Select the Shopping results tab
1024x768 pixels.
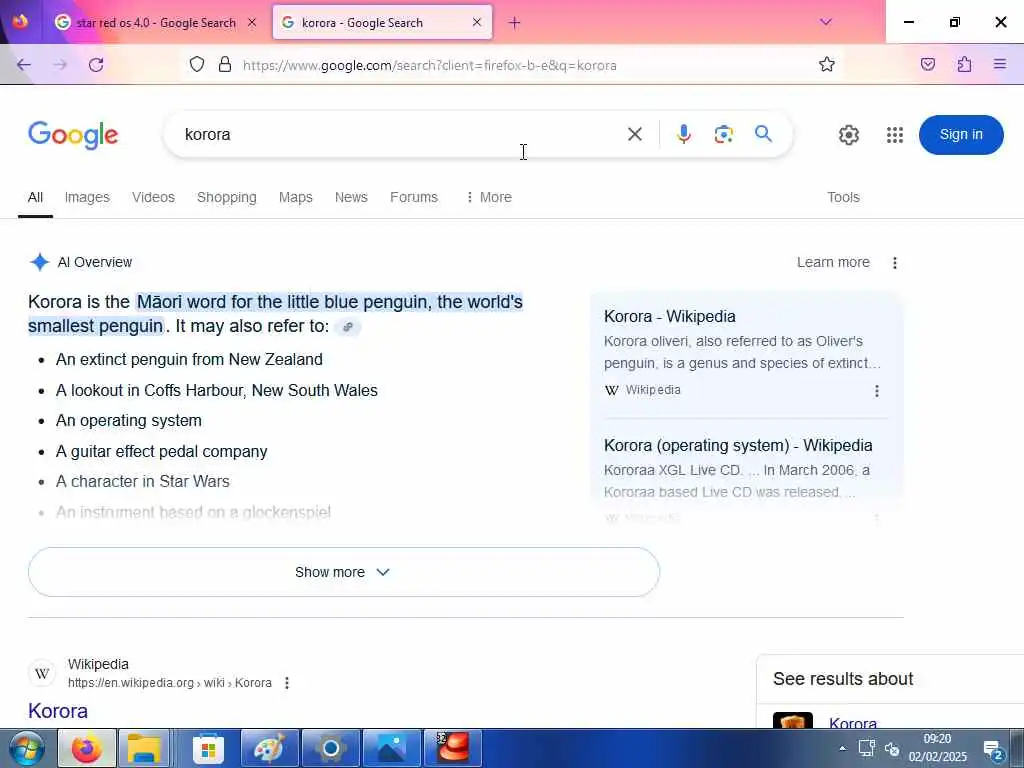(x=227, y=197)
